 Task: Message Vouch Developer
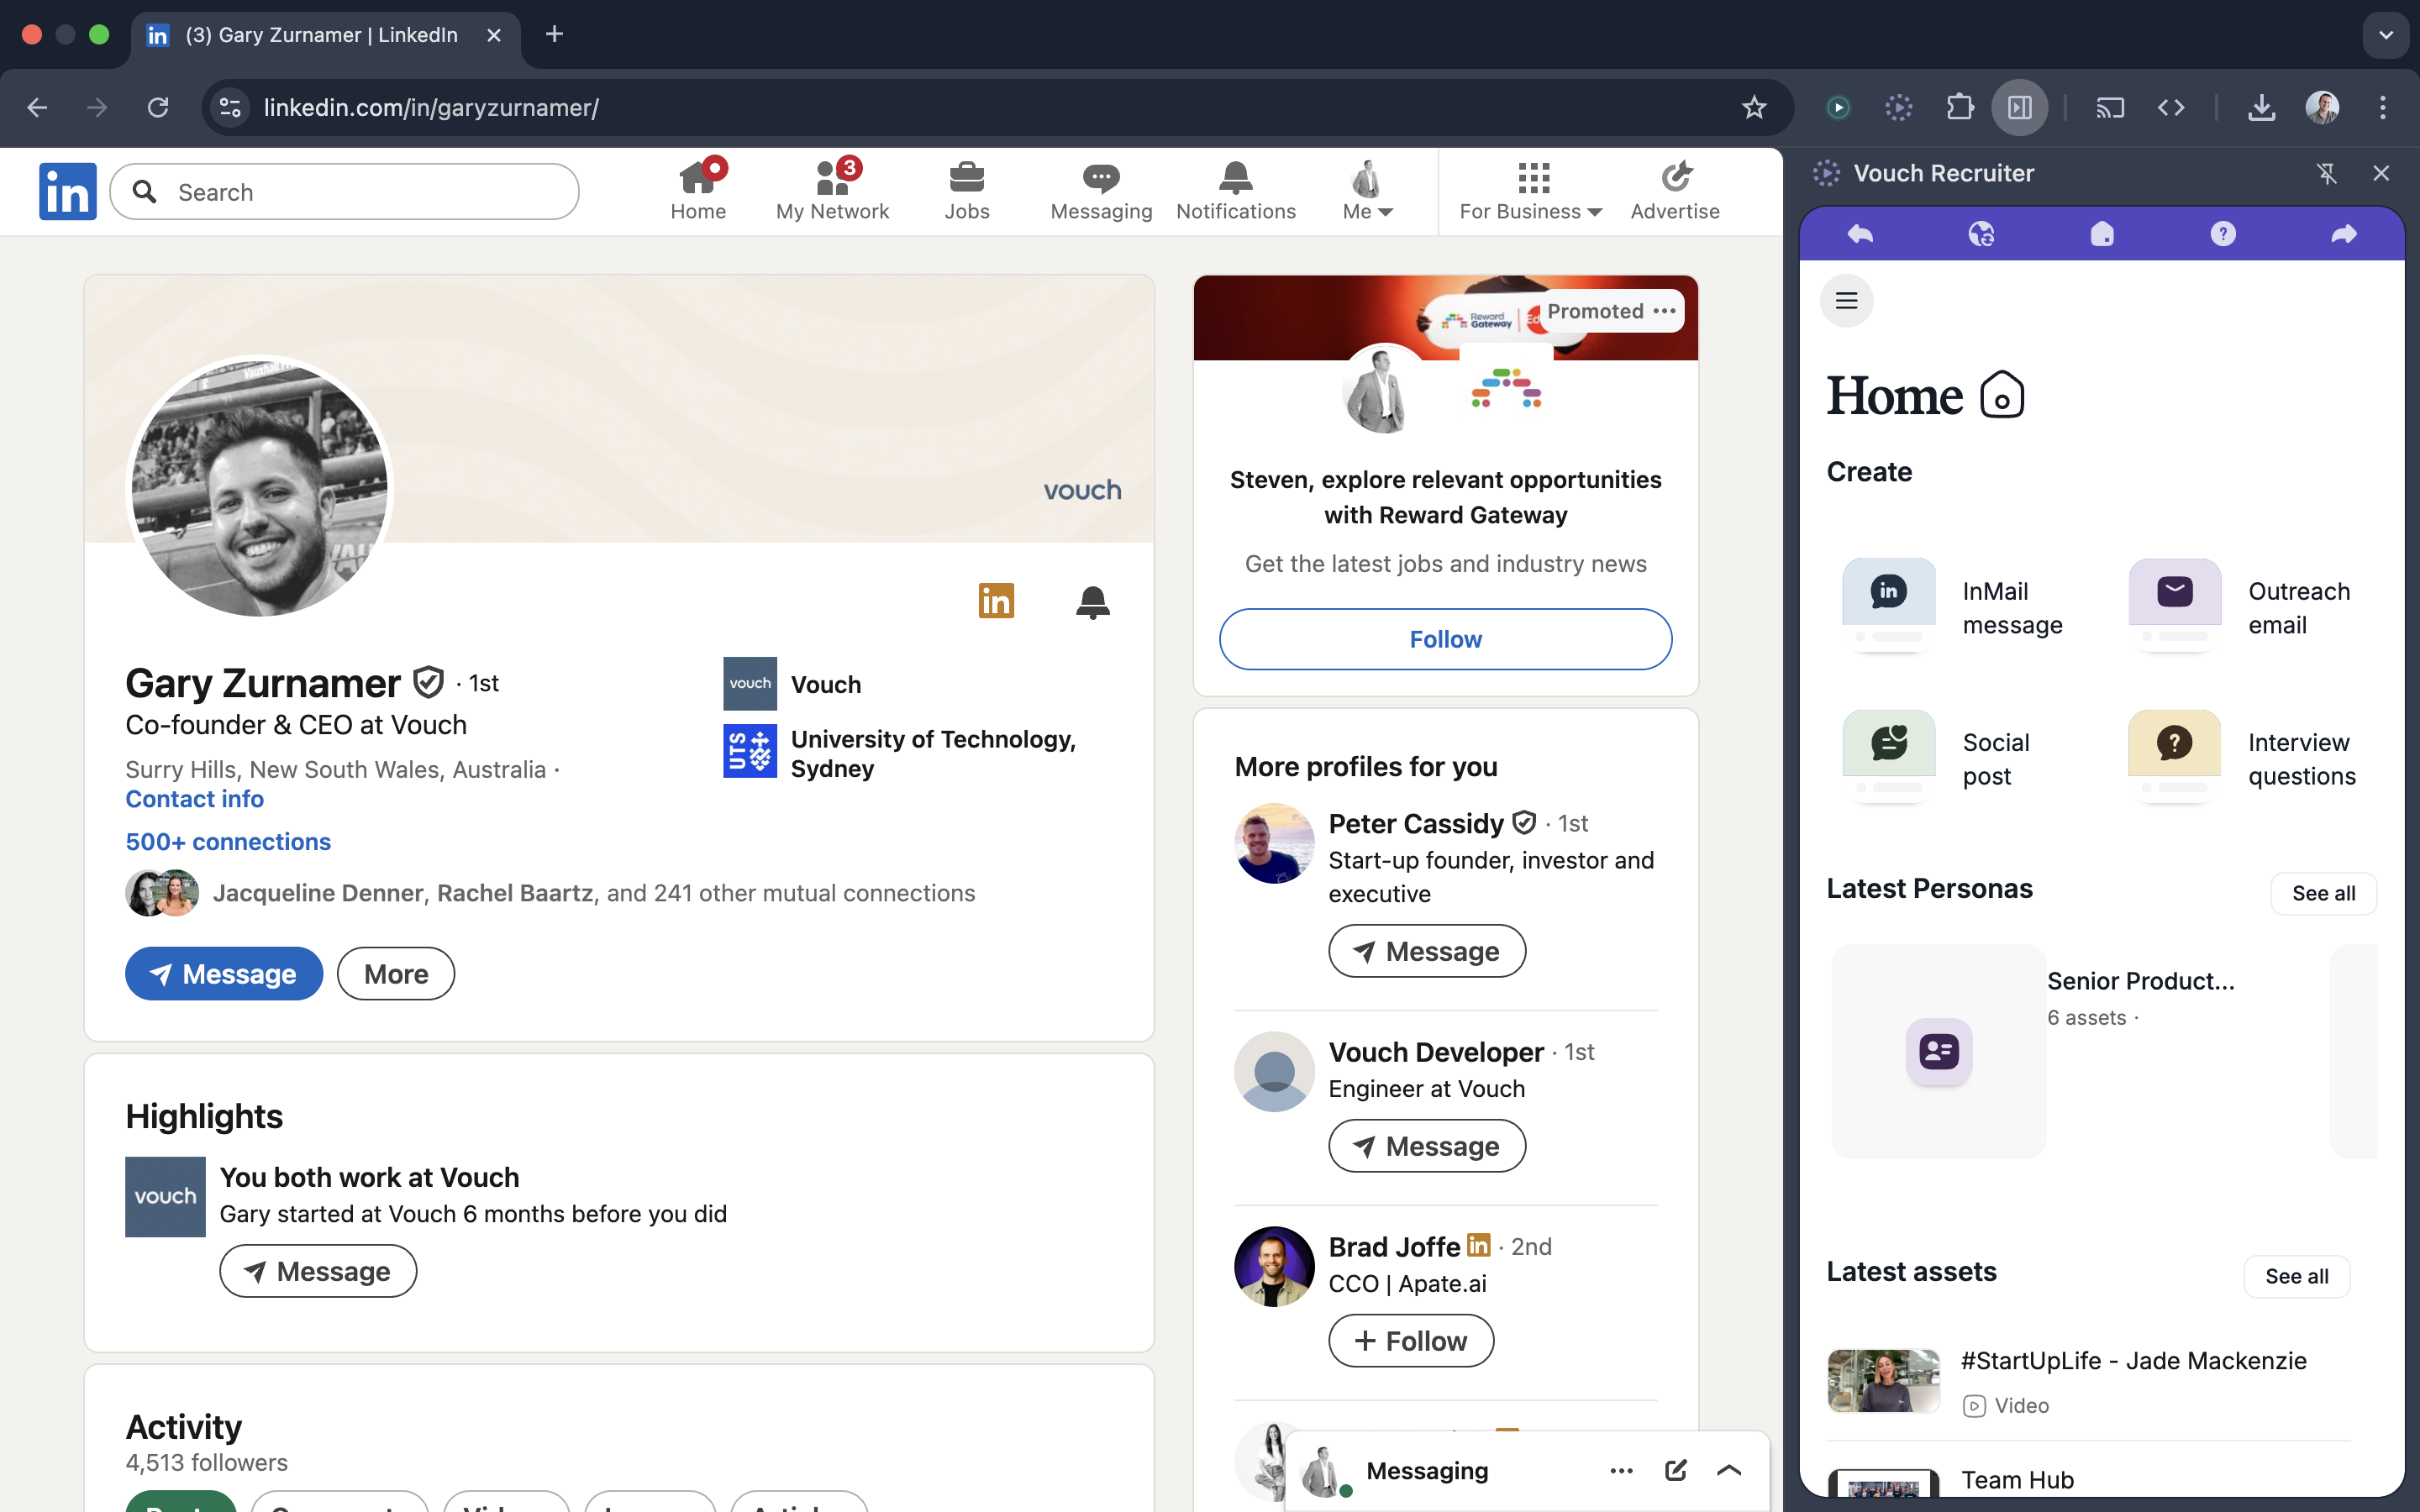(1427, 1145)
